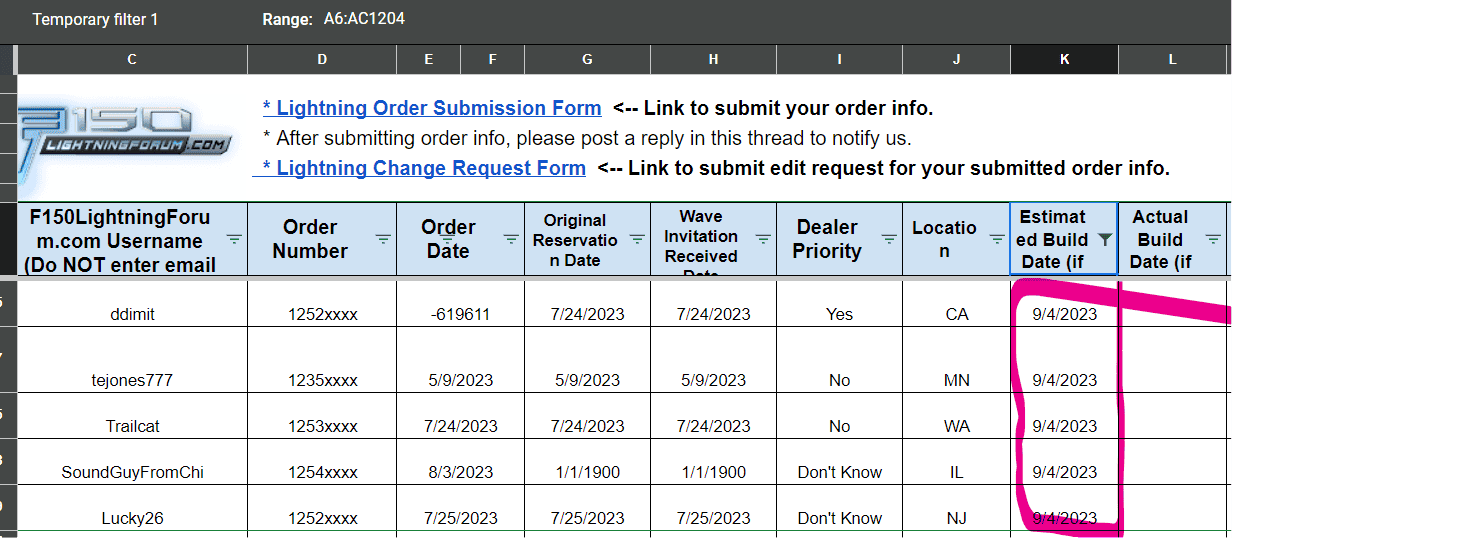The image size is (1459, 543).
Task: Click the filter range A6:AC1204 field
Action: (364, 19)
